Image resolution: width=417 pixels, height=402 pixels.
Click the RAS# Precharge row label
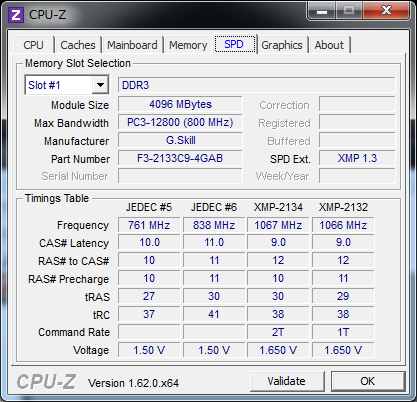tap(68, 279)
